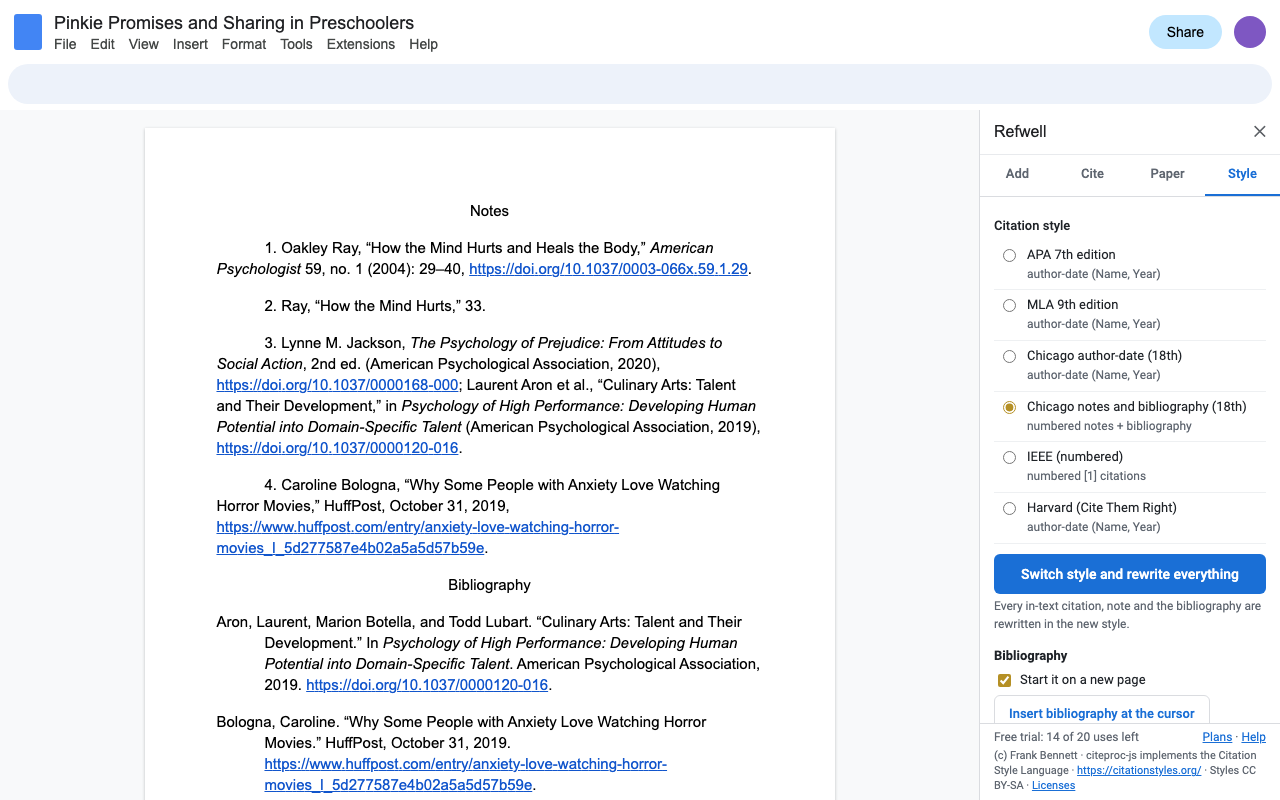Viewport: 1280px width, 800px height.
Task: Pick IEEE (numbered) citation style
Action: click(1009, 457)
